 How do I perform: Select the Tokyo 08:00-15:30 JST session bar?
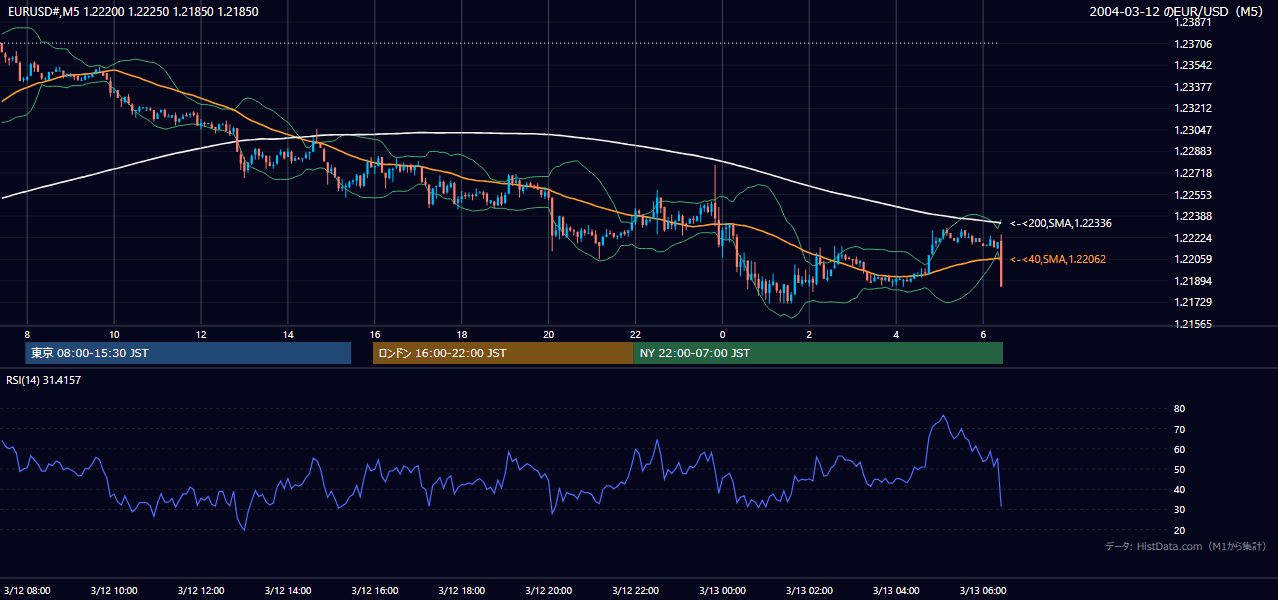click(188, 353)
